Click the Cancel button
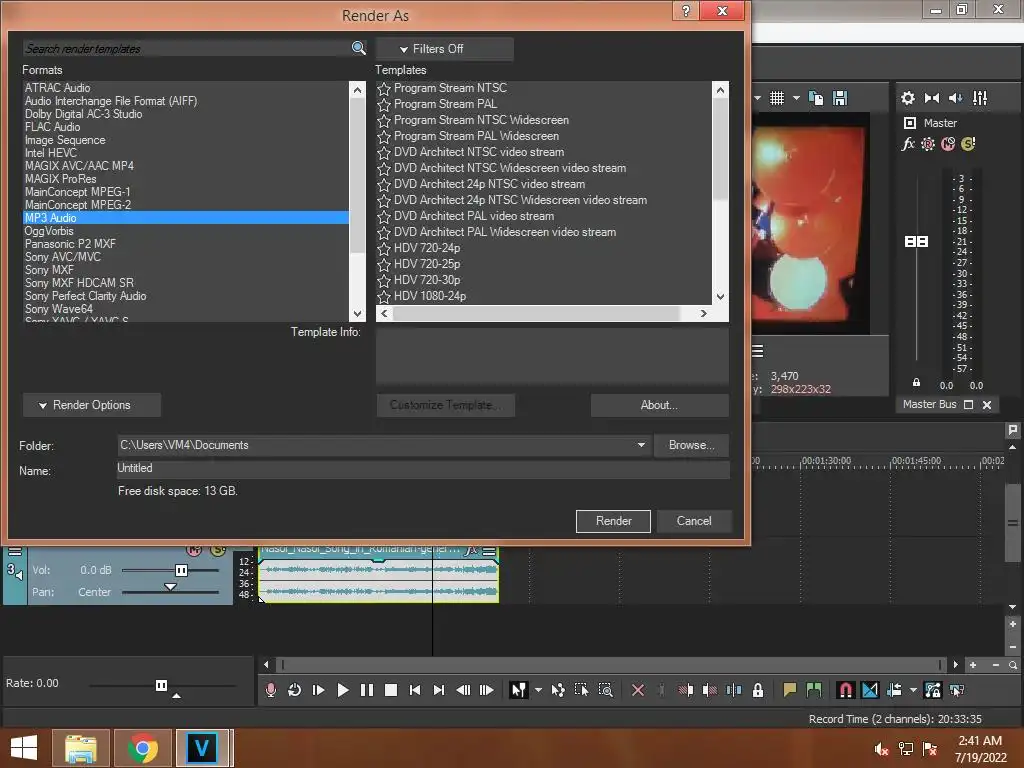 [694, 521]
